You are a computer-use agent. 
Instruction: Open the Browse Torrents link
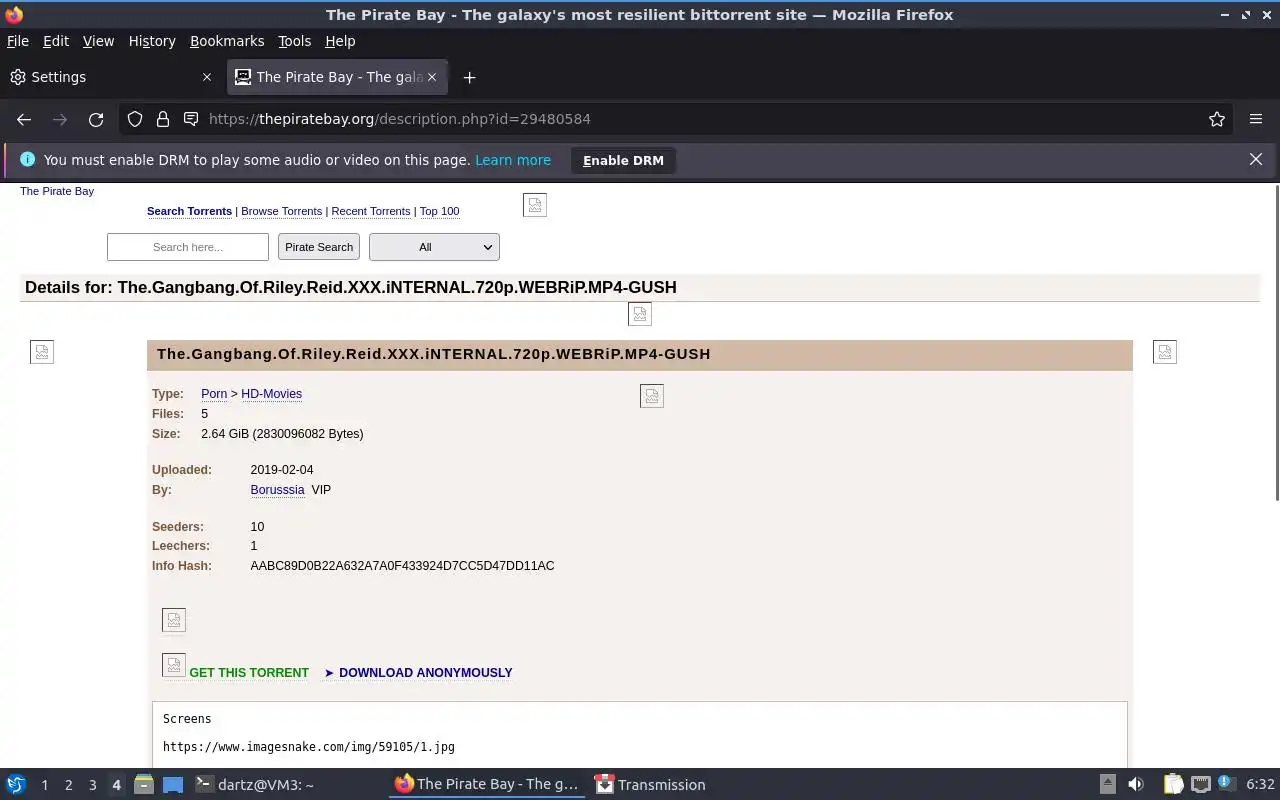coord(281,211)
